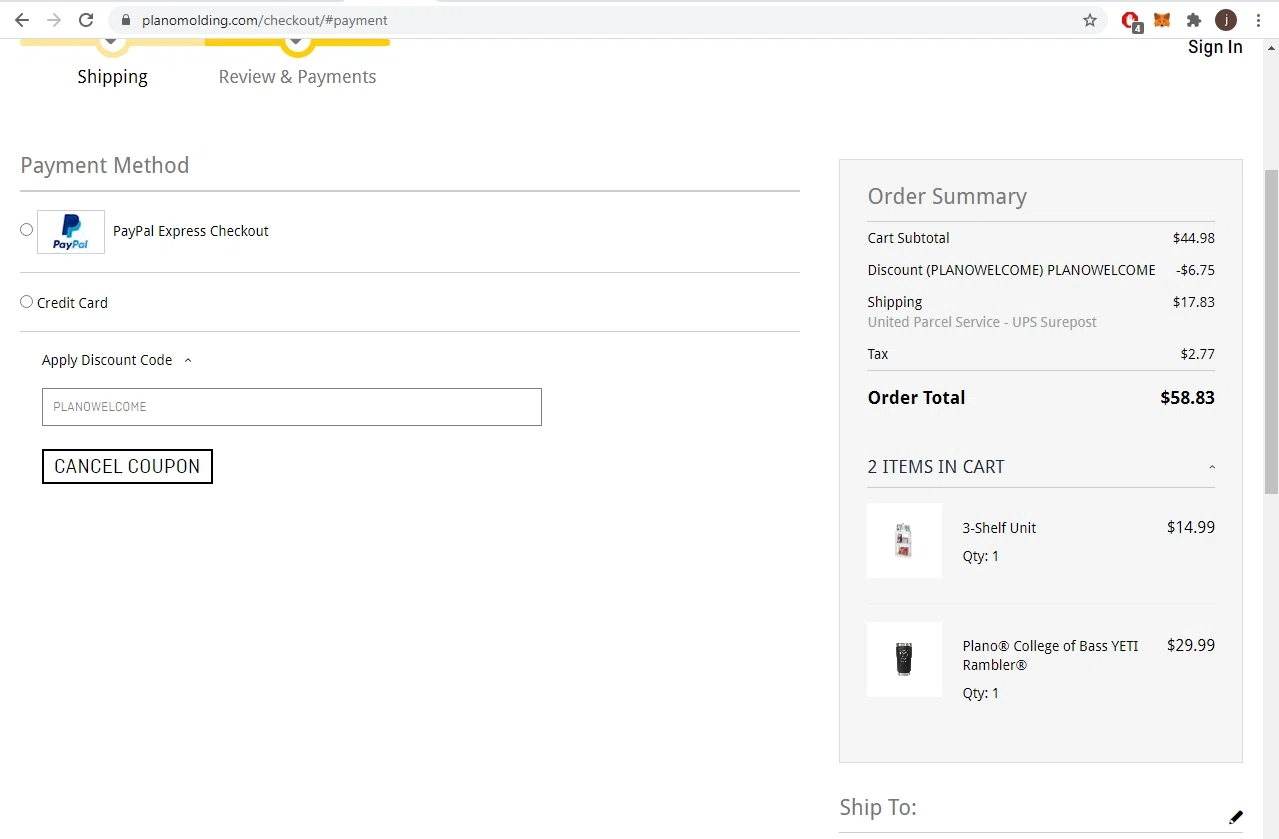Open the Extensions puzzle piece menu

point(1193,20)
